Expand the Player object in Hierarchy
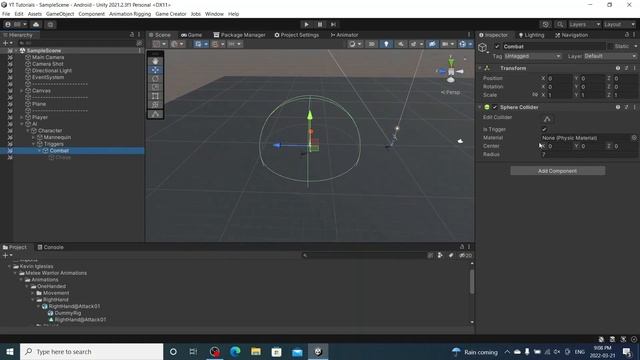Screen dimensions: 640x360 point(22,118)
